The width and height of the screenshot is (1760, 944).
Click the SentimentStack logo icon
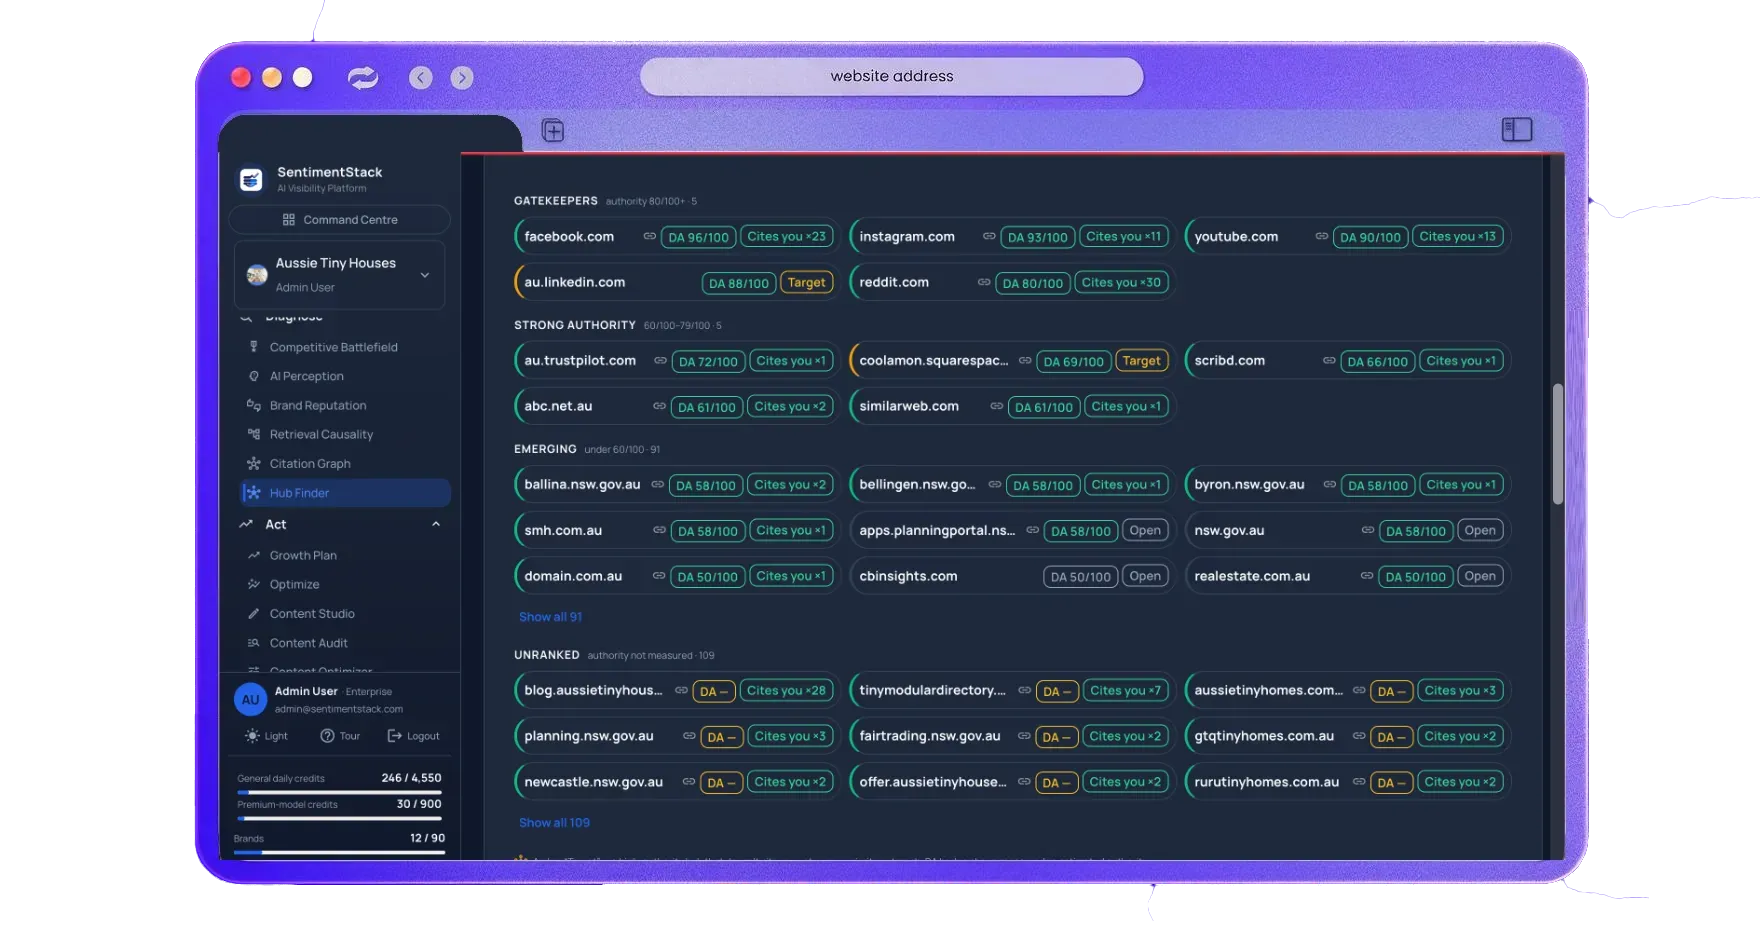251,179
